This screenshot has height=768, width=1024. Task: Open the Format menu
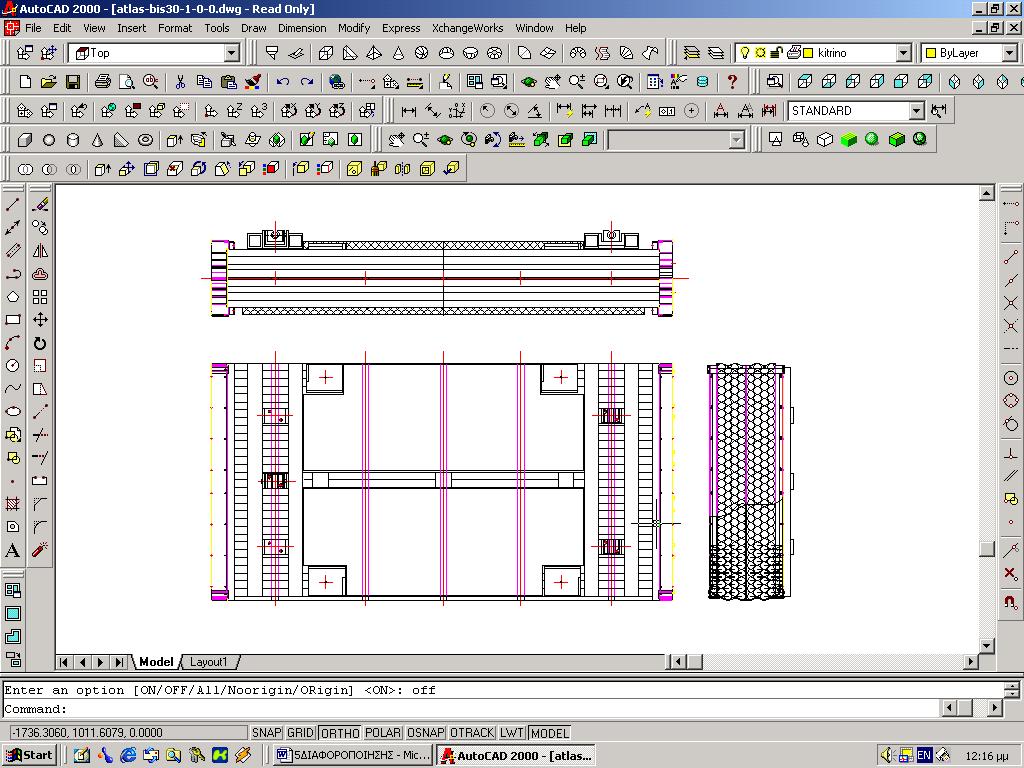click(x=175, y=28)
